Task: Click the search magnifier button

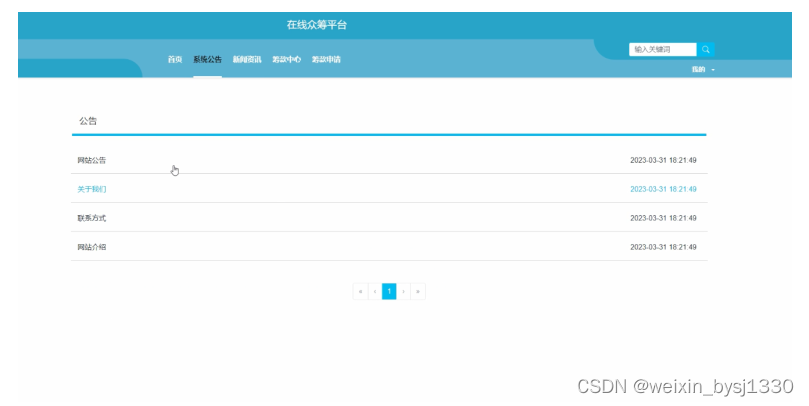Action: [x=705, y=50]
